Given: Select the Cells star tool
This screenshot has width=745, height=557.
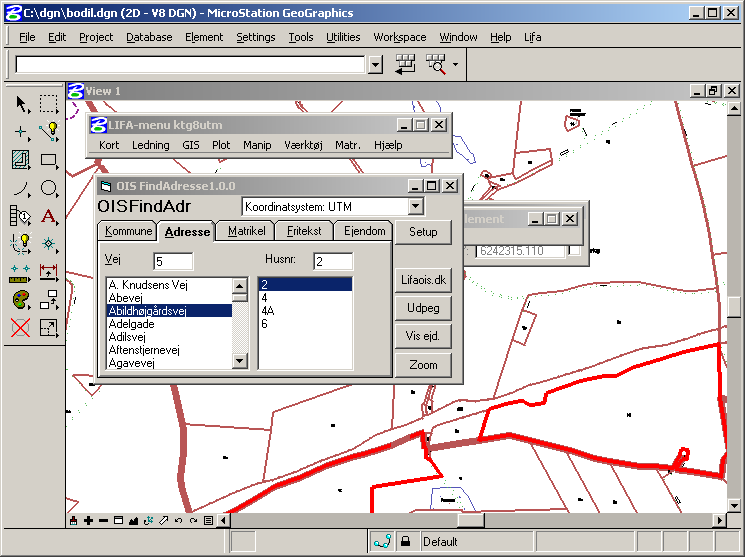Looking at the screenshot, I should 48,244.
